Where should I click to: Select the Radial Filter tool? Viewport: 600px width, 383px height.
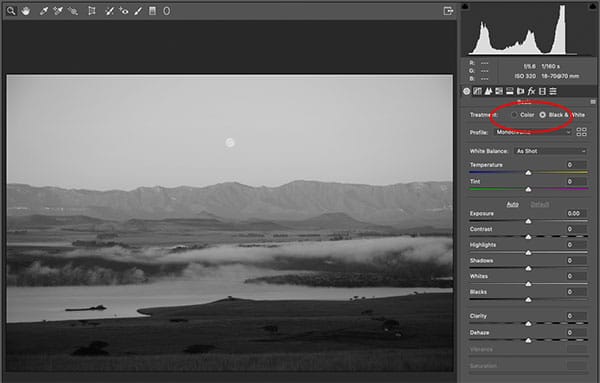coord(167,11)
